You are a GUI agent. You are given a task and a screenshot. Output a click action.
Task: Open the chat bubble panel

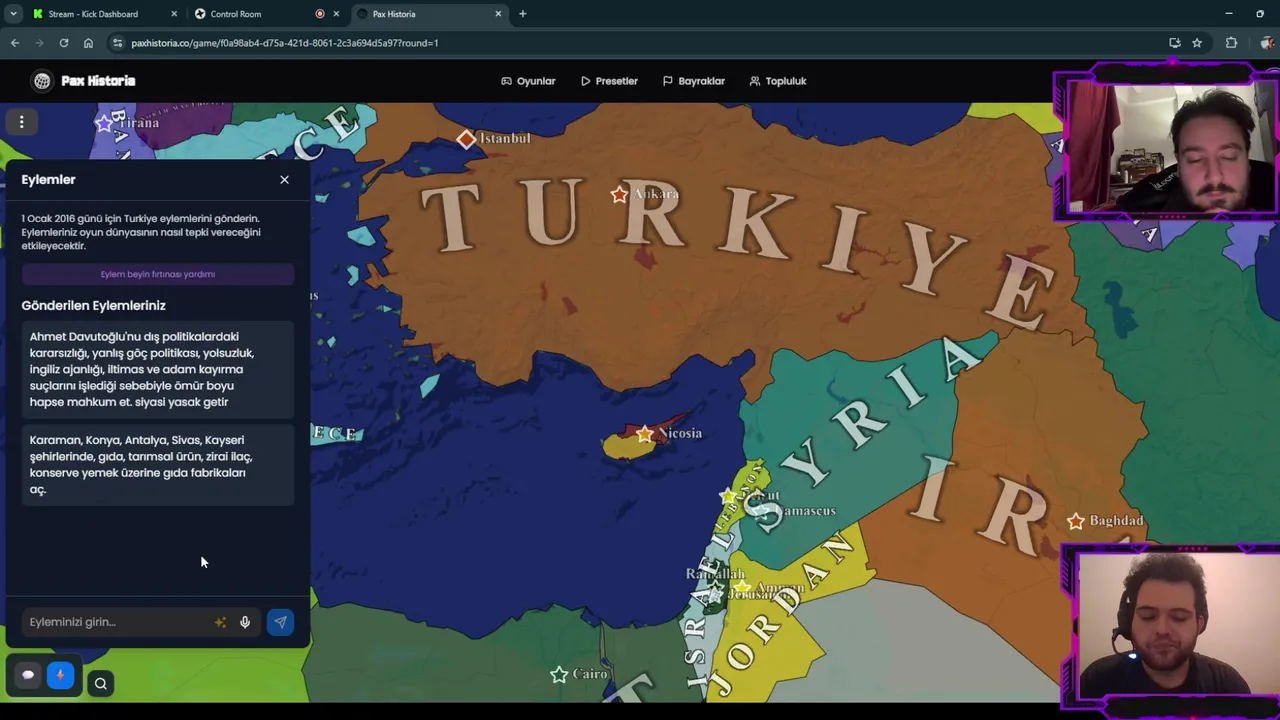tap(28, 675)
